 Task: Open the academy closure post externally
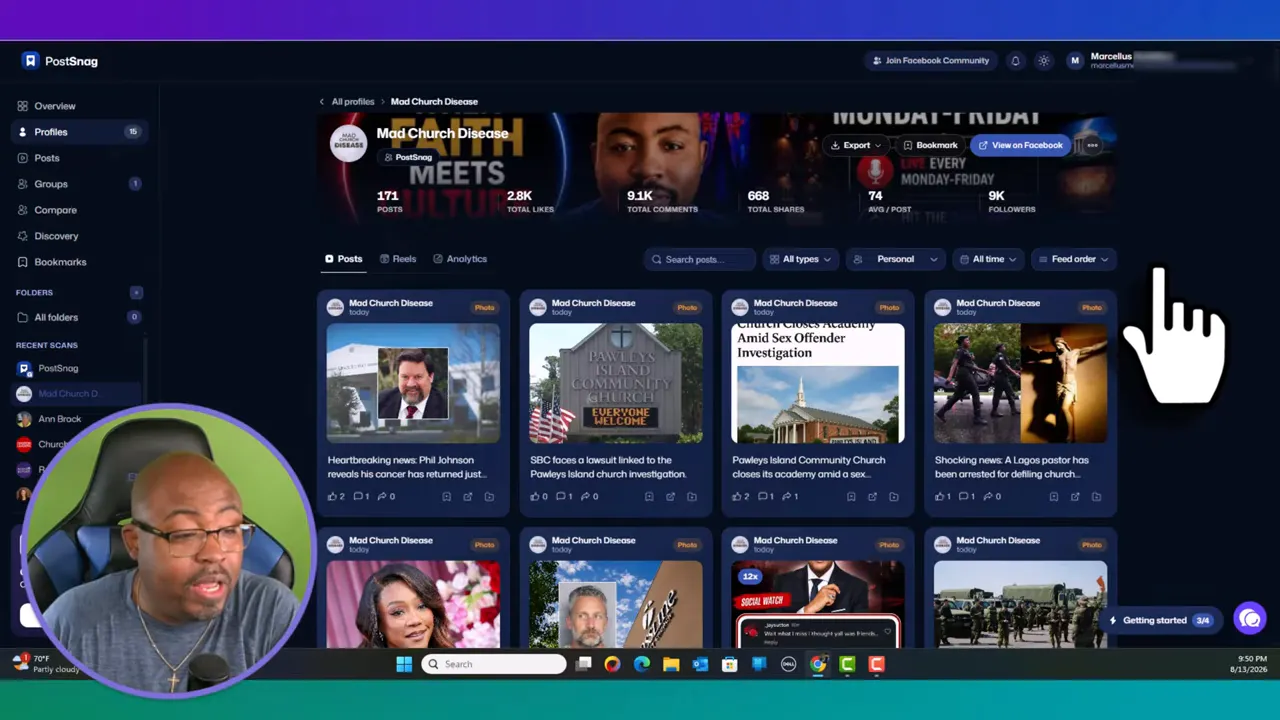point(873,497)
